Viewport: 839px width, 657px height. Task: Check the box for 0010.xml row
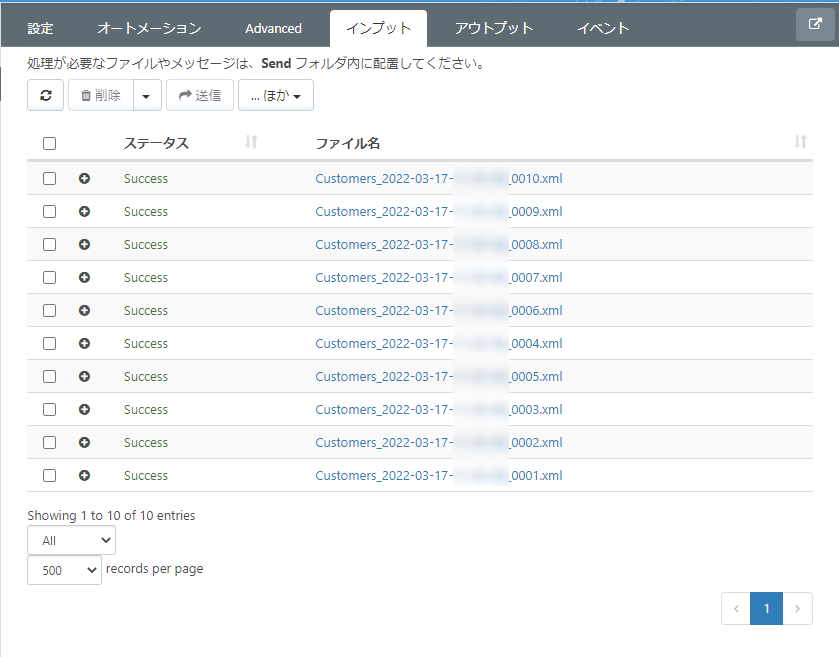pos(49,179)
